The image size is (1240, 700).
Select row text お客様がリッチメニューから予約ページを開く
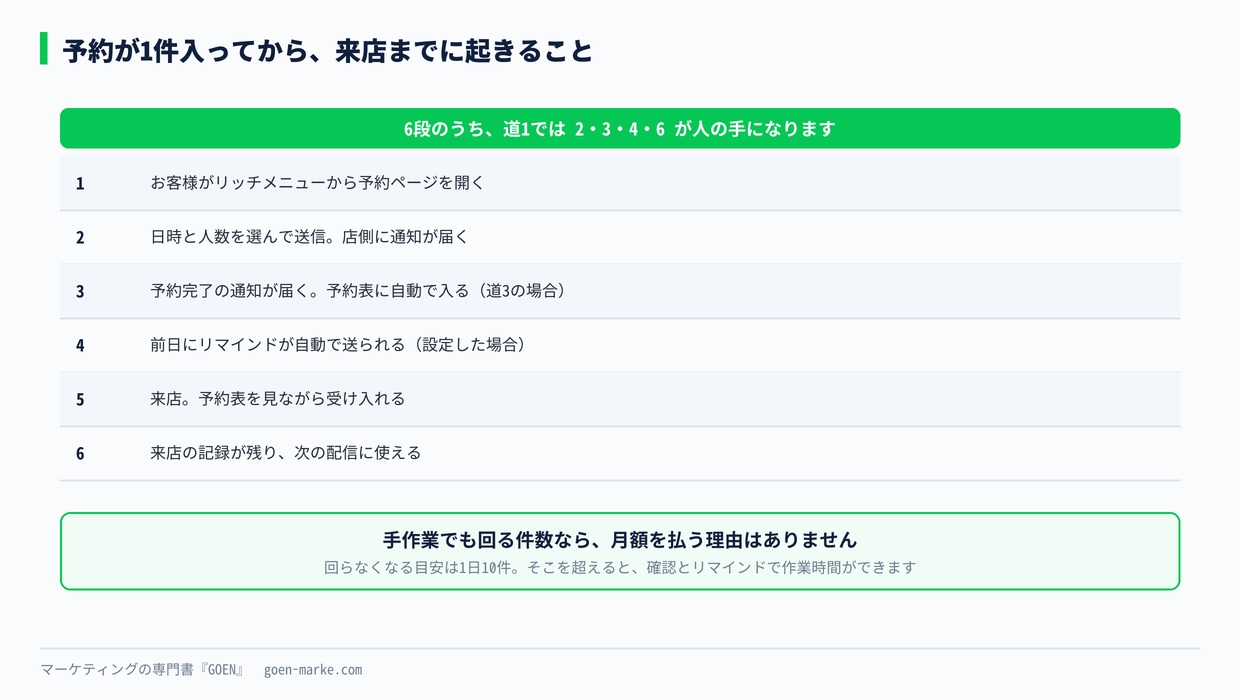pos(317,183)
